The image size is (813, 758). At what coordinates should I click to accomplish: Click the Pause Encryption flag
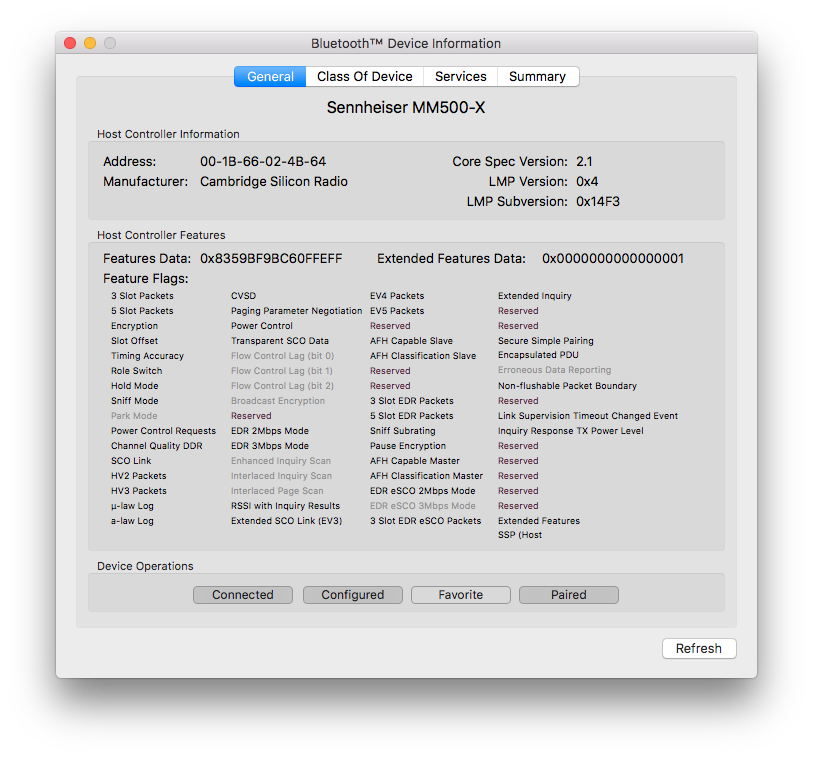(408, 446)
